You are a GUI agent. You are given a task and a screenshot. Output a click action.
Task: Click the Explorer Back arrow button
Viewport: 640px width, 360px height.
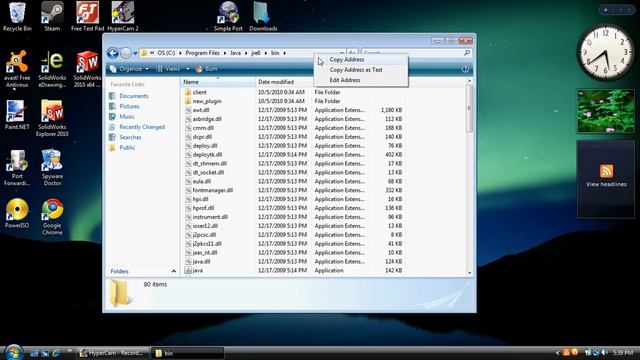tap(113, 53)
